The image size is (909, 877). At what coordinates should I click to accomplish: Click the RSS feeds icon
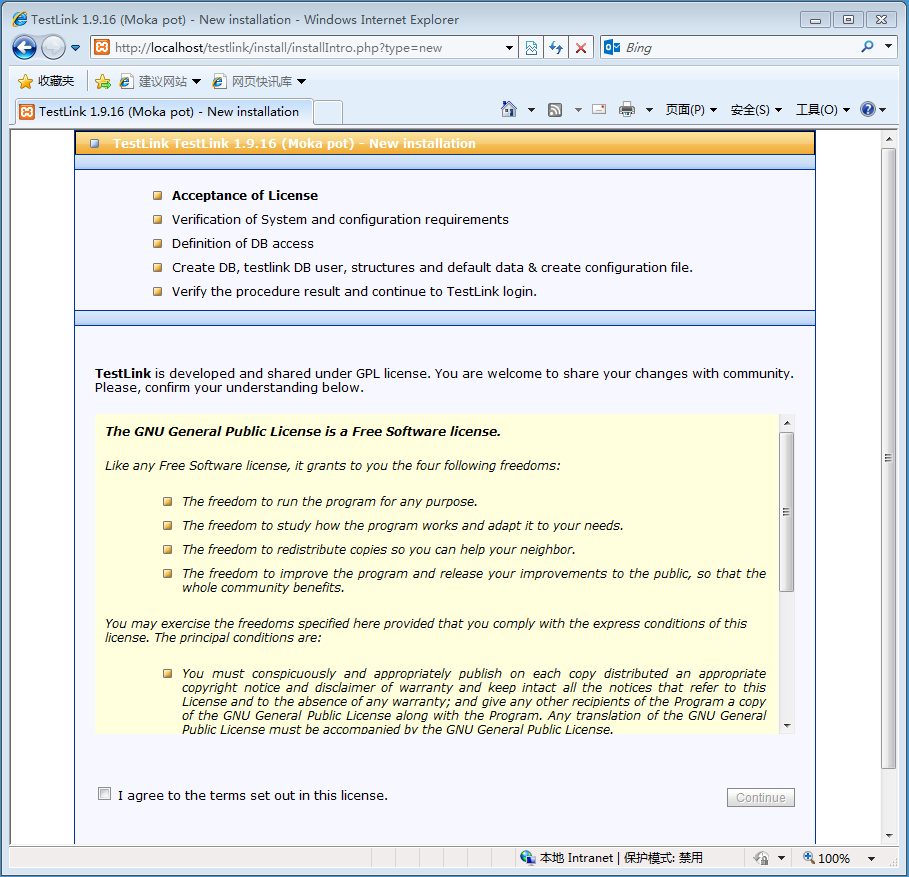coord(555,110)
